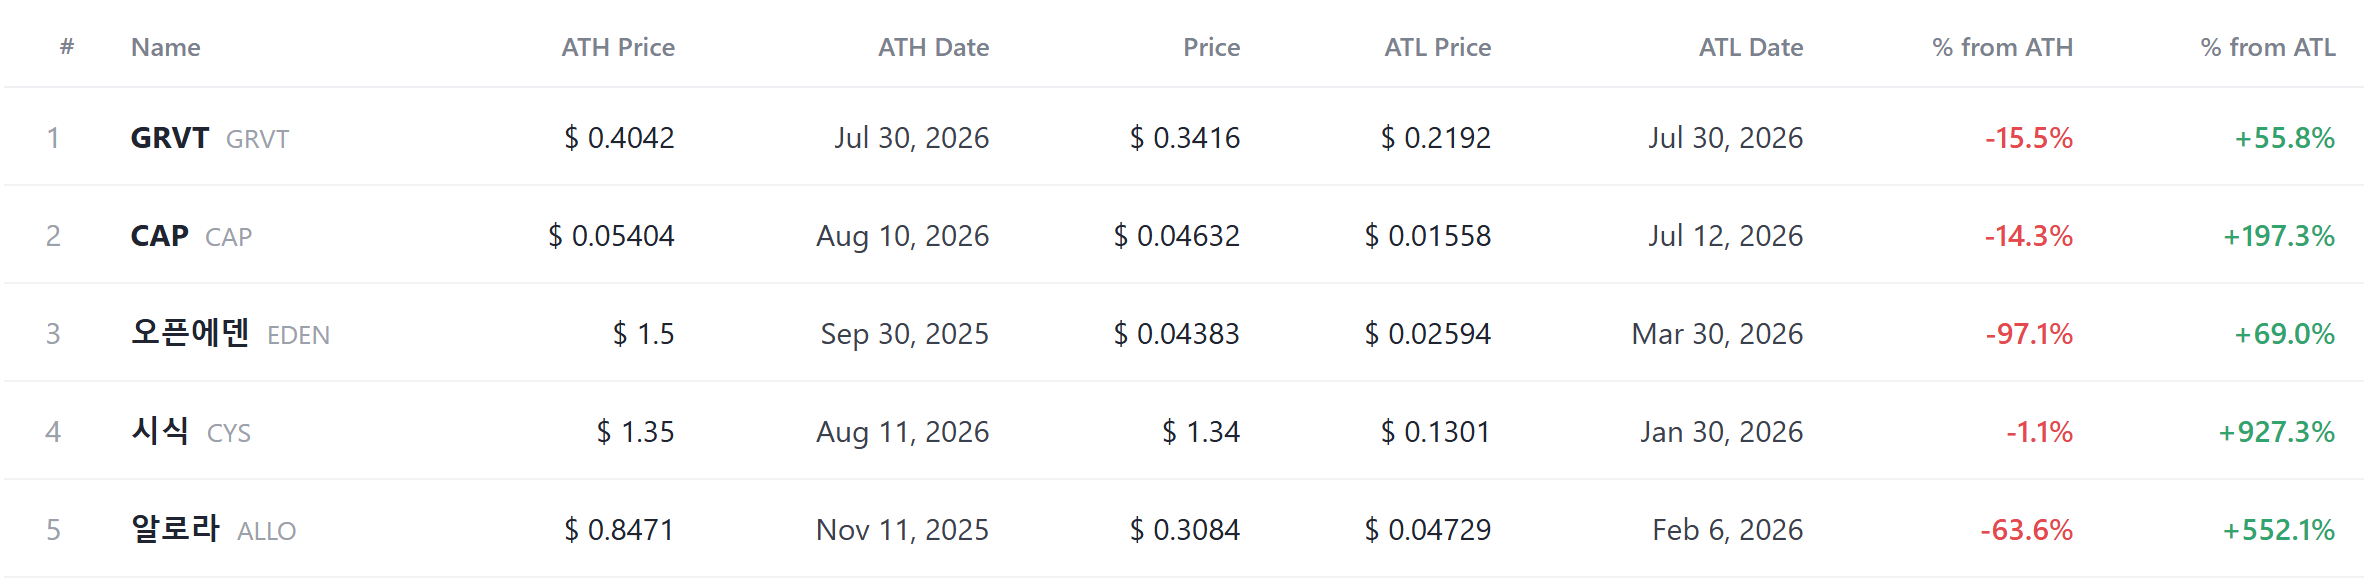Click the # rank column header
This screenshot has width=2368, height=582.
pos(67,46)
